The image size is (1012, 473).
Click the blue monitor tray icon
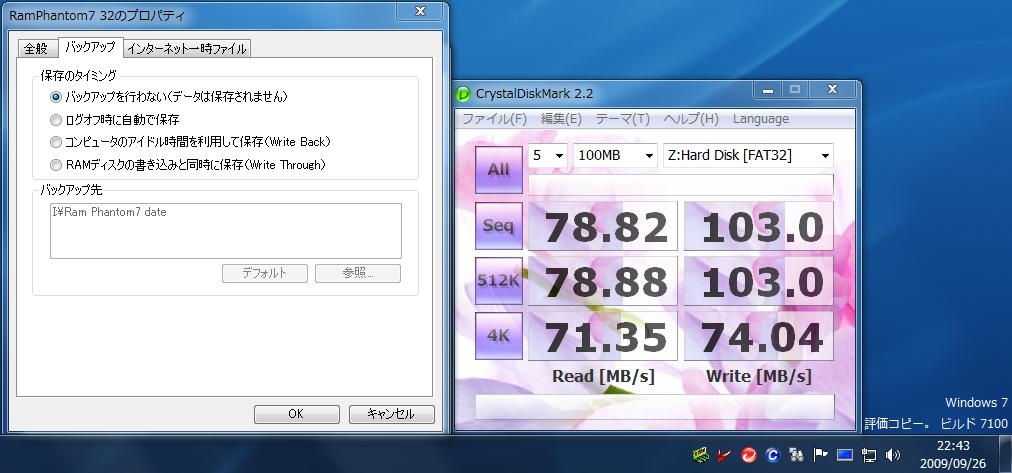pos(845,455)
